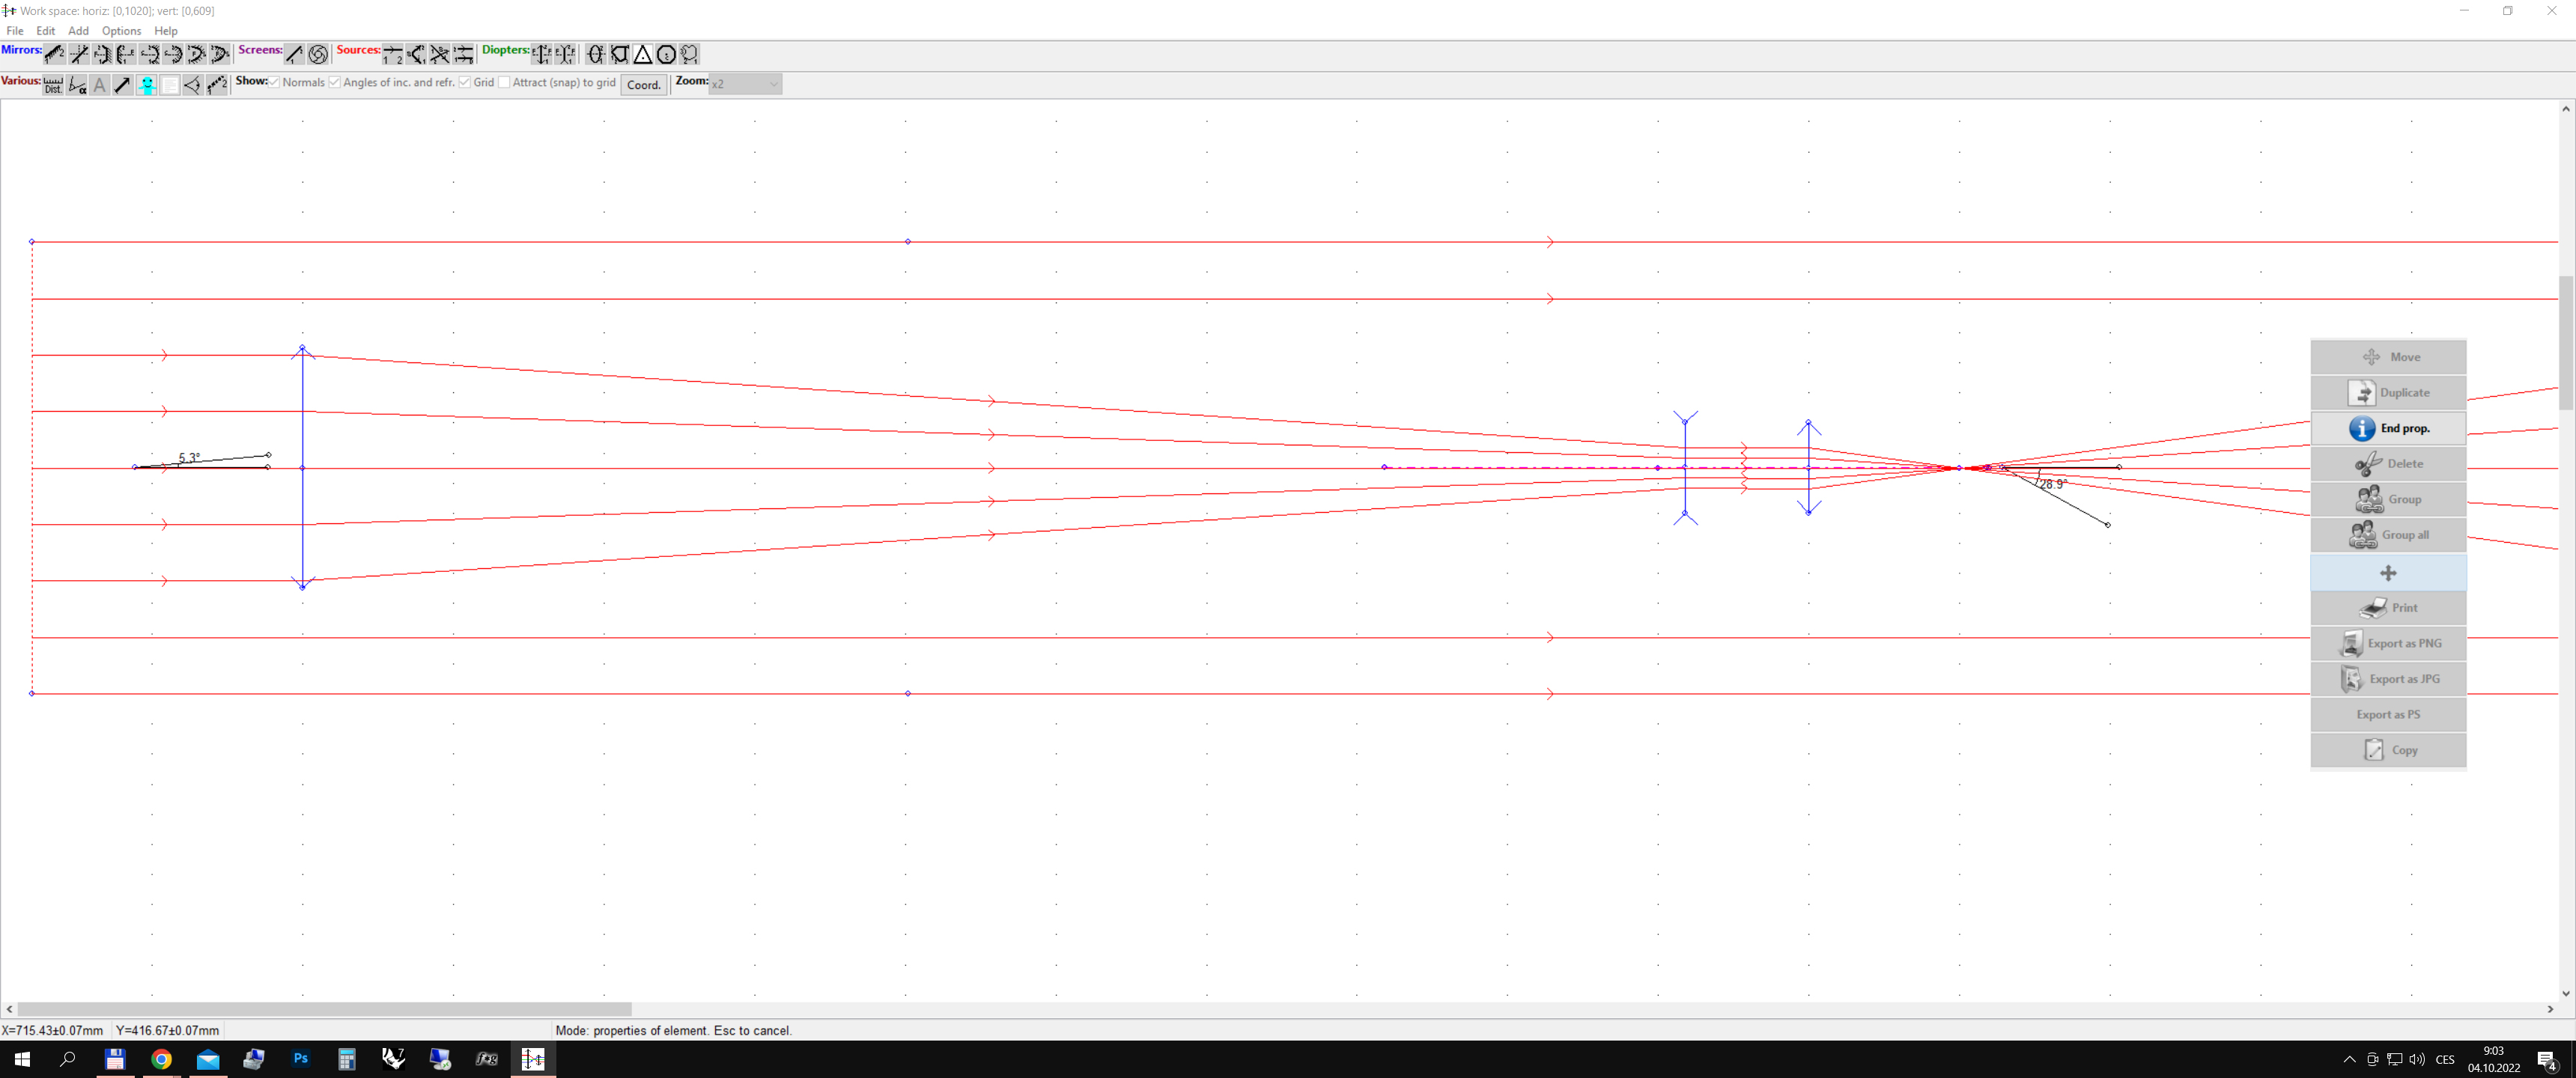
Task: Click the horizontal scrollbar thumb
Action: click(x=325, y=1009)
